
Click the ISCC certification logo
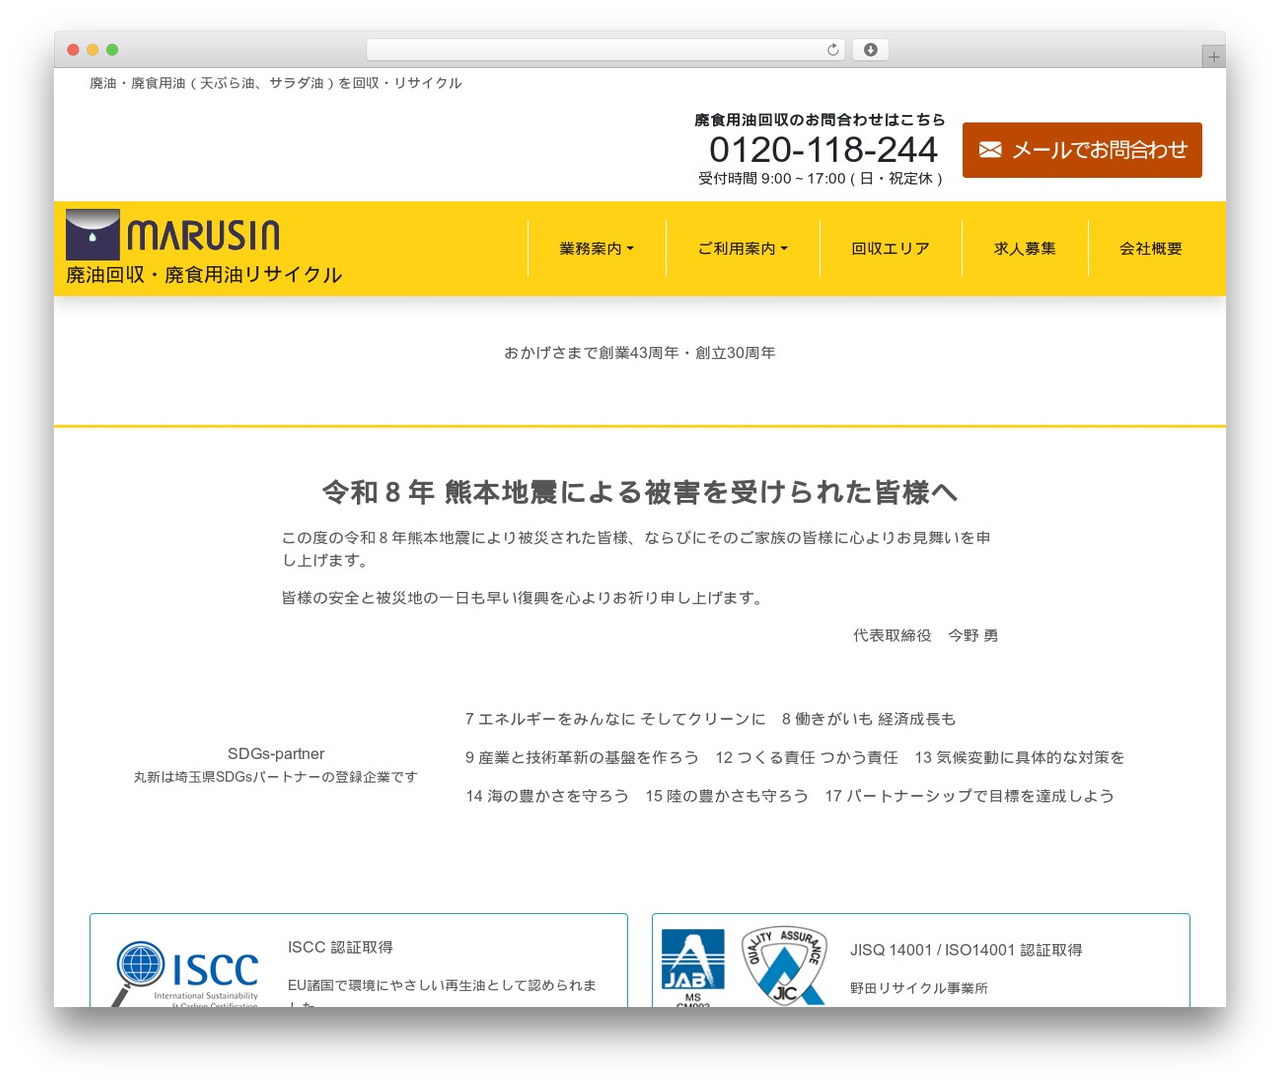pos(186,972)
